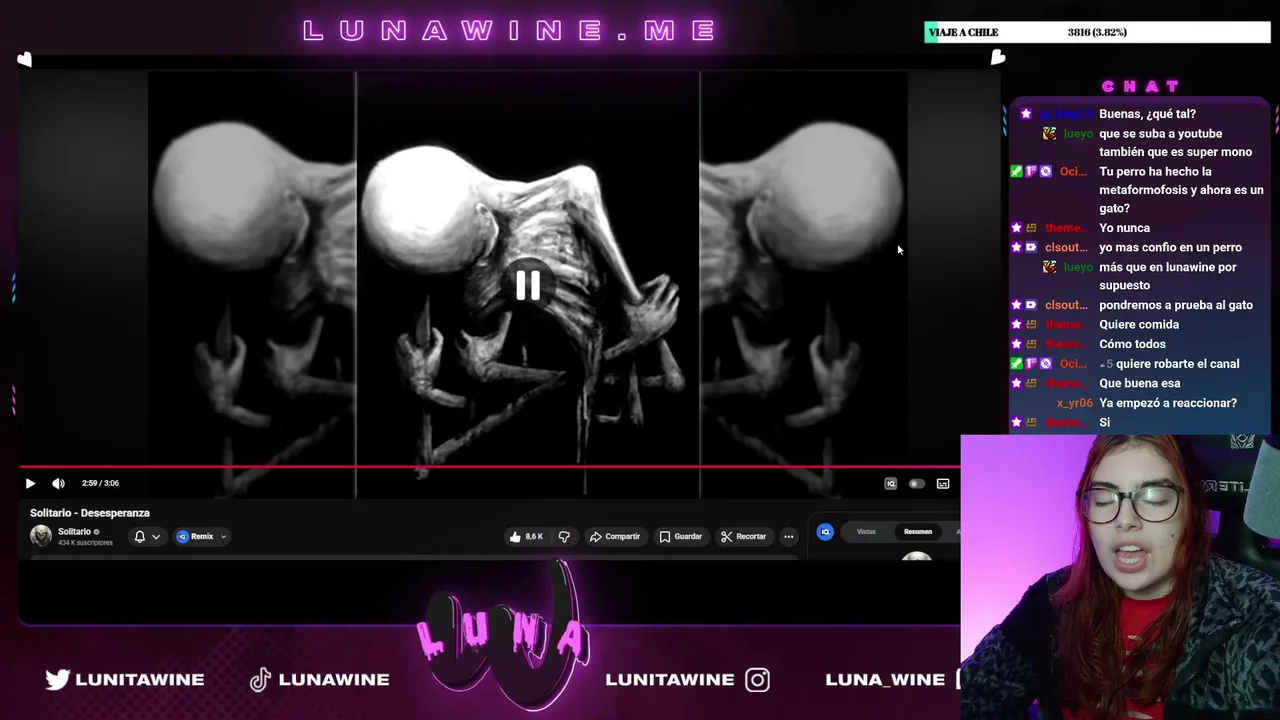Click chat message 'Ya empezó a reaccionar?'
Screen dimensions: 1280x720
pyautogui.click(x=1168, y=403)
